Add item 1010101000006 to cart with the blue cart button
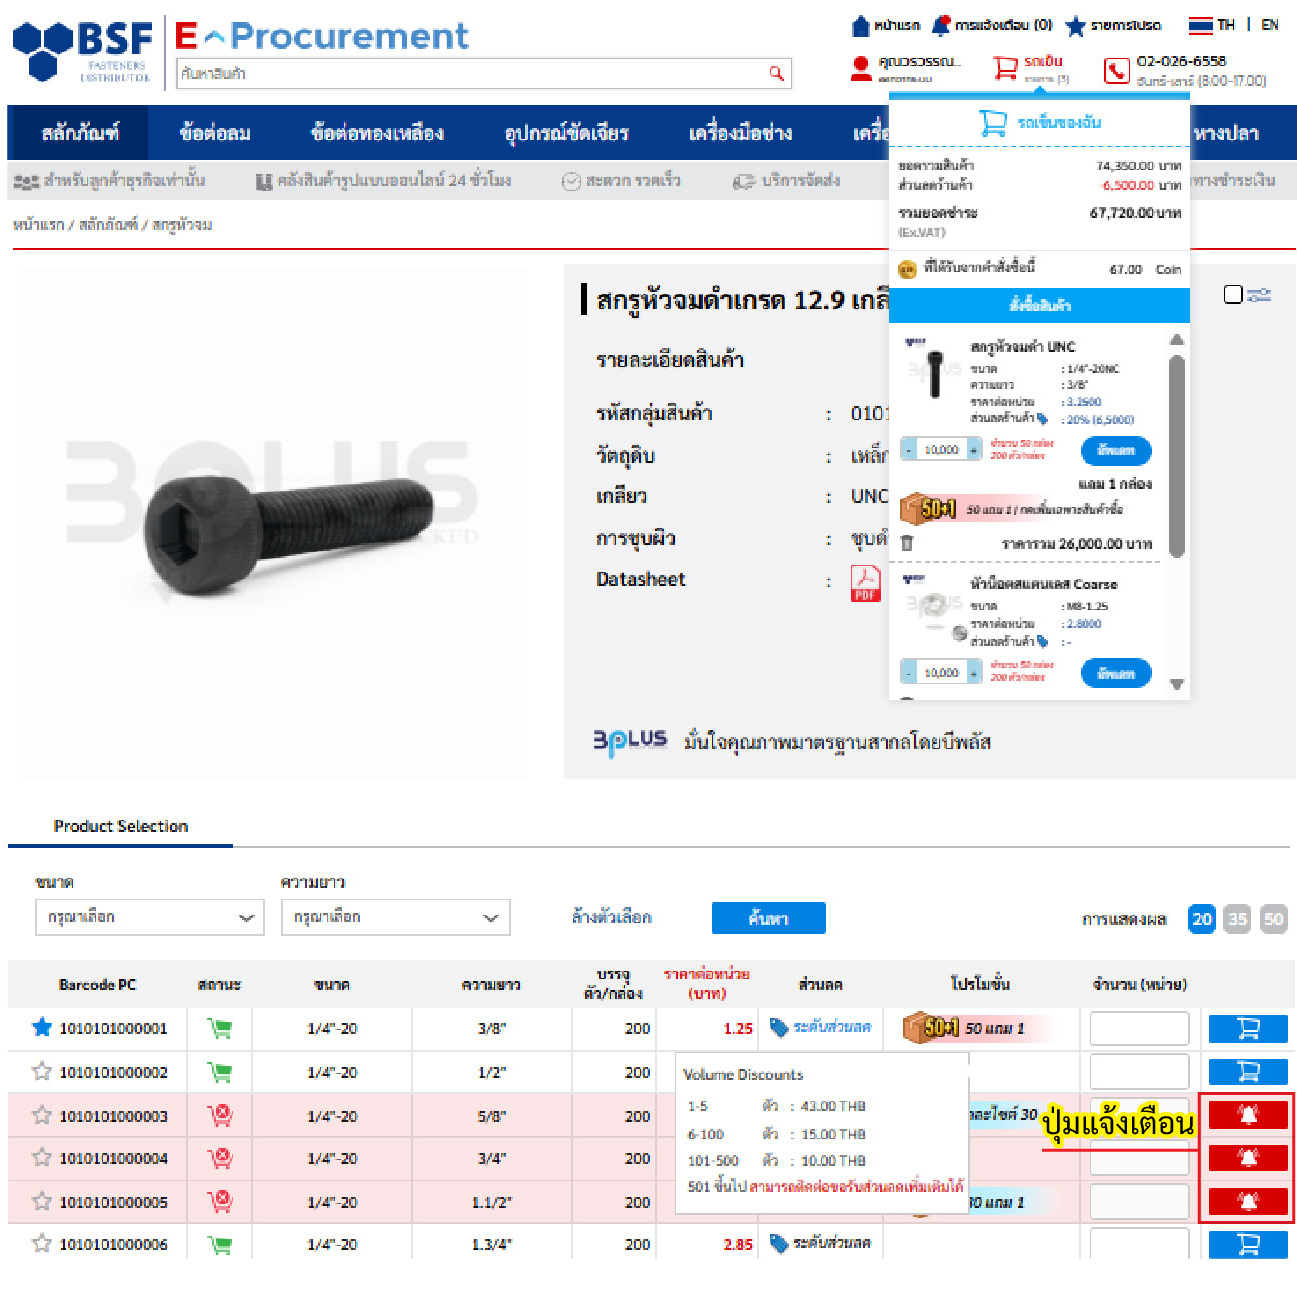The height and width of the screenshot is (1290, 1297). pos(1248,1244)
